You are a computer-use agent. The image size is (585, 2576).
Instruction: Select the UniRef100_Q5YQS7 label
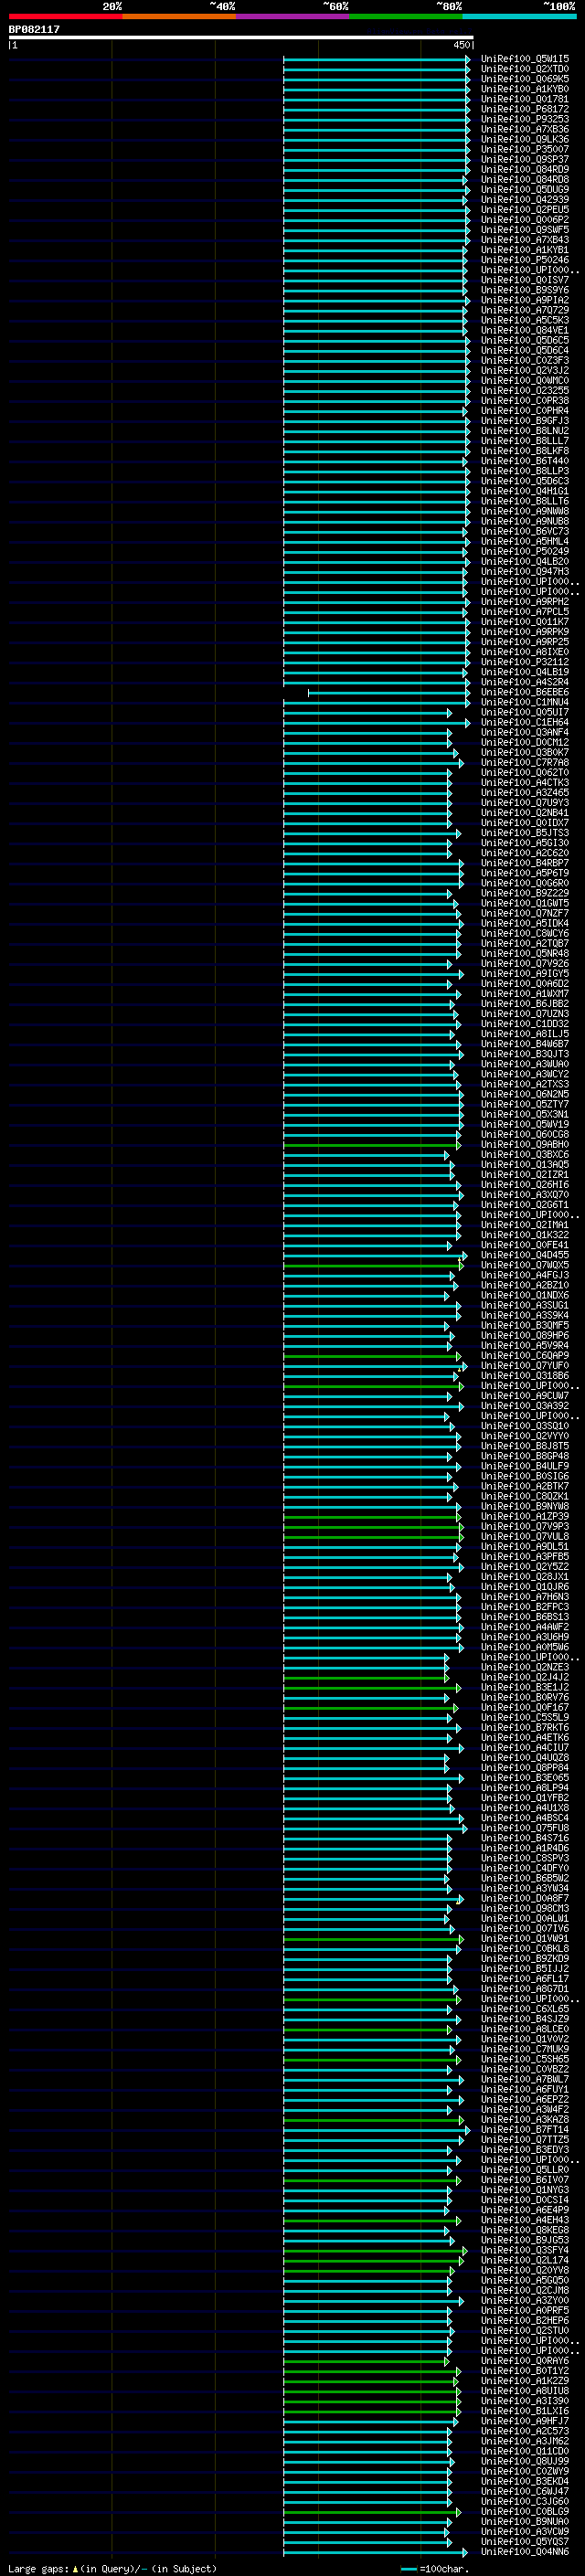point(525,2541)
